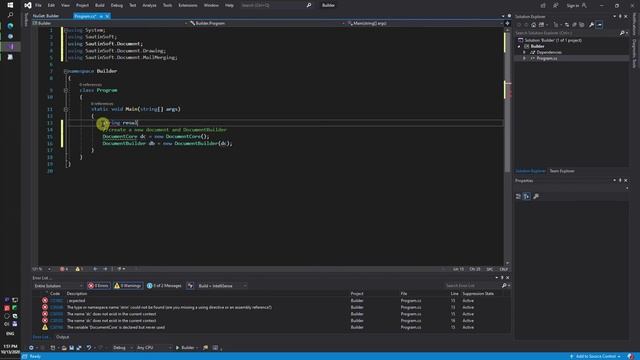This screenshot has width=640, height=360.
Task: Toggle the Warnings filter button
Action: click(128, 286)
